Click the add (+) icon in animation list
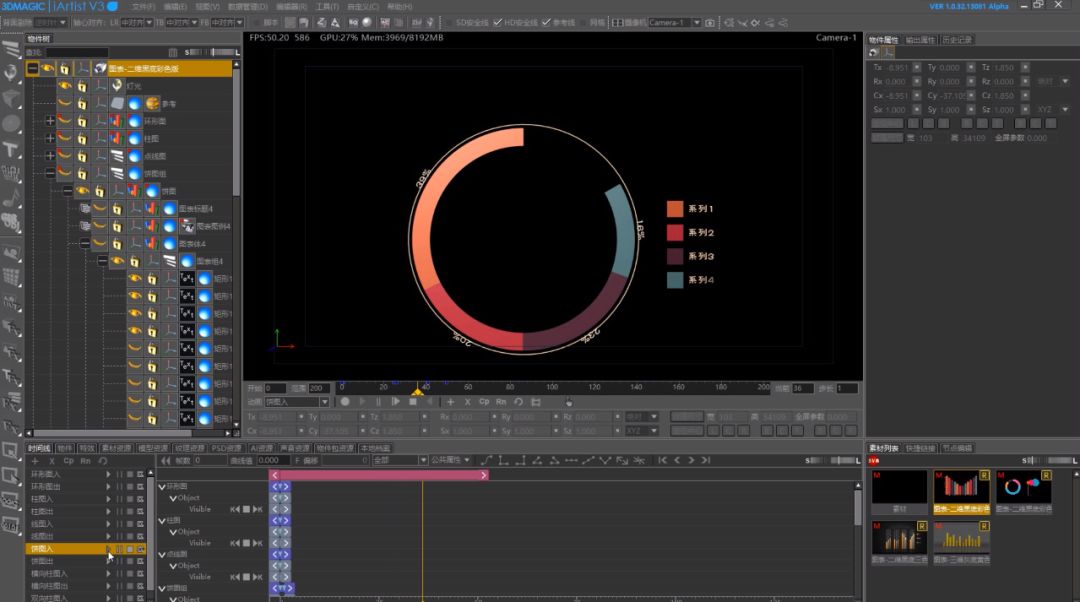Screen dimensions: 1080x602 click(34, 461)
